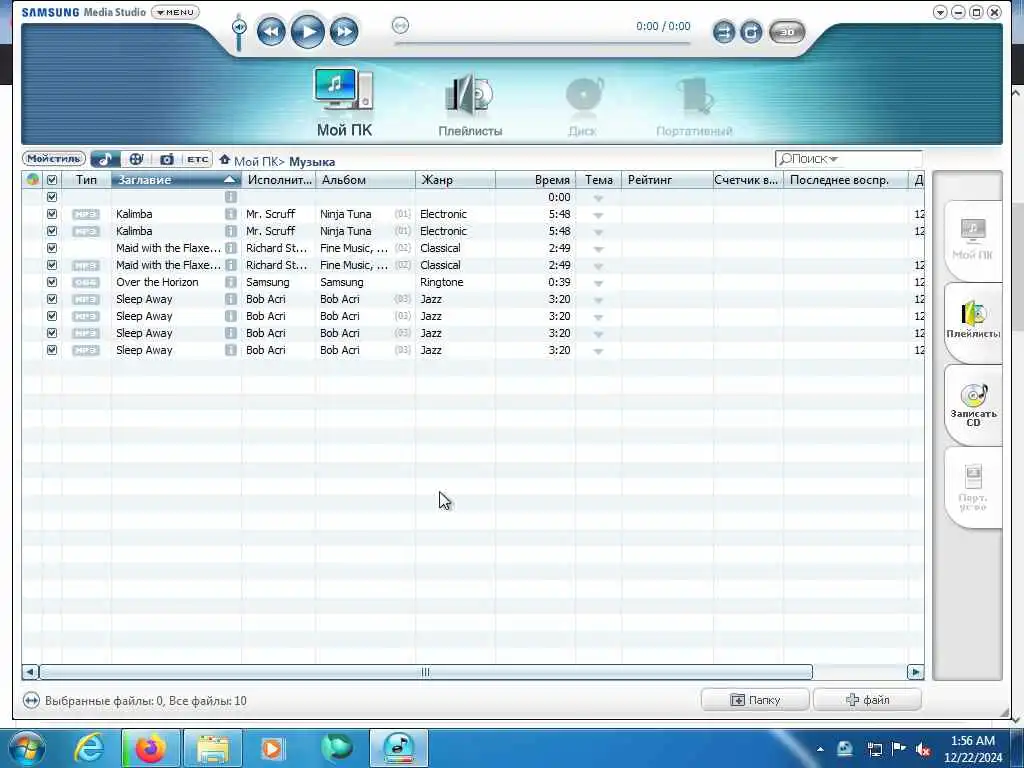Open Windows Explorer from the taskbar
The image size is (1024, 768).
click(x=213, y=748)
